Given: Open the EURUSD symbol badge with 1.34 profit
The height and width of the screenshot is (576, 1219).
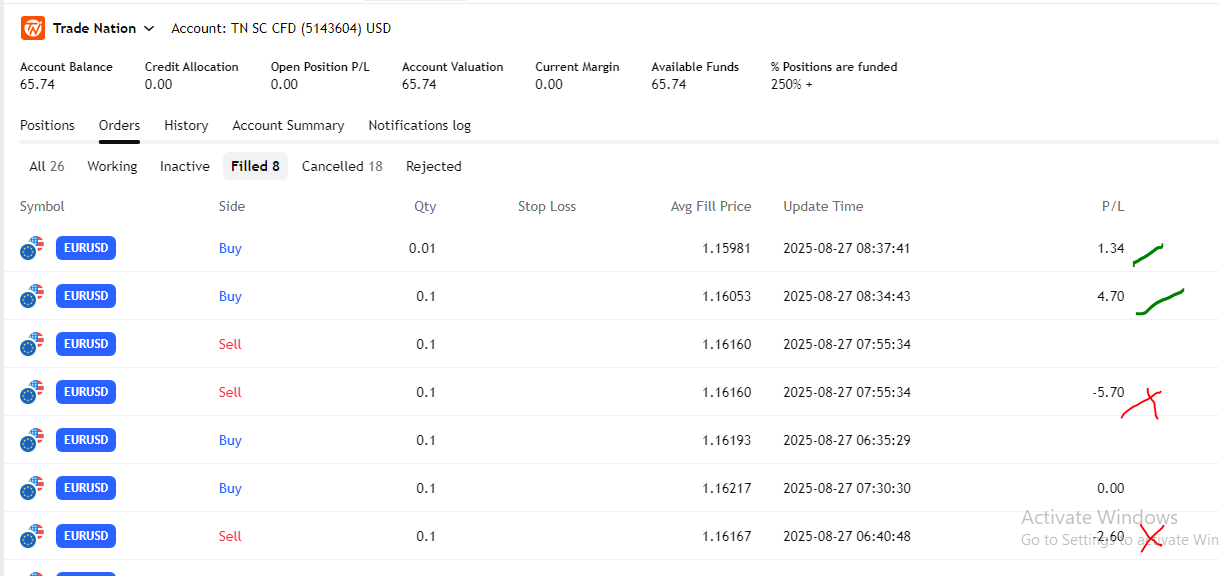Looking at the screenshot, I should pyautogui.click(x=86, y=248).
